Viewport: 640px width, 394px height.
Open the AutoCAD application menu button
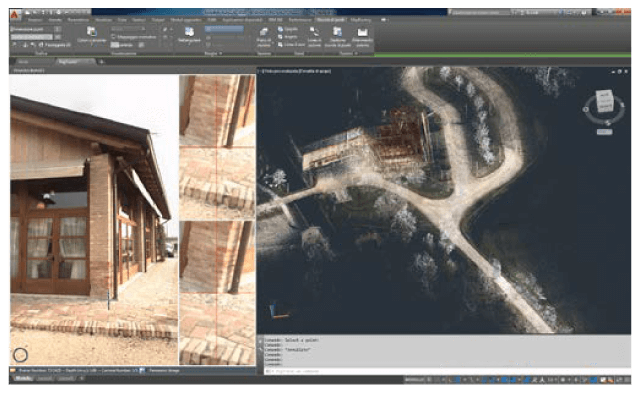pyautogui.click(x=15, y=15)
